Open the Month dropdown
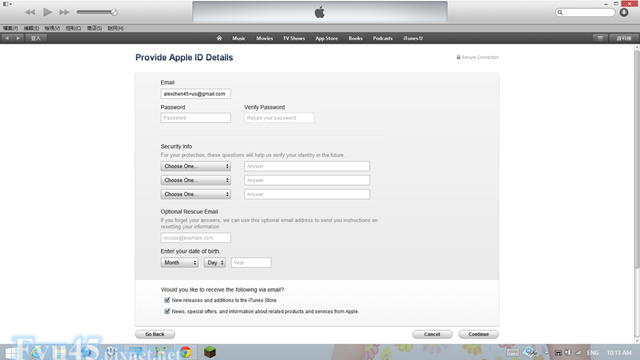The height and width of the screenshot is (360, 640). (x=179, y=262)
